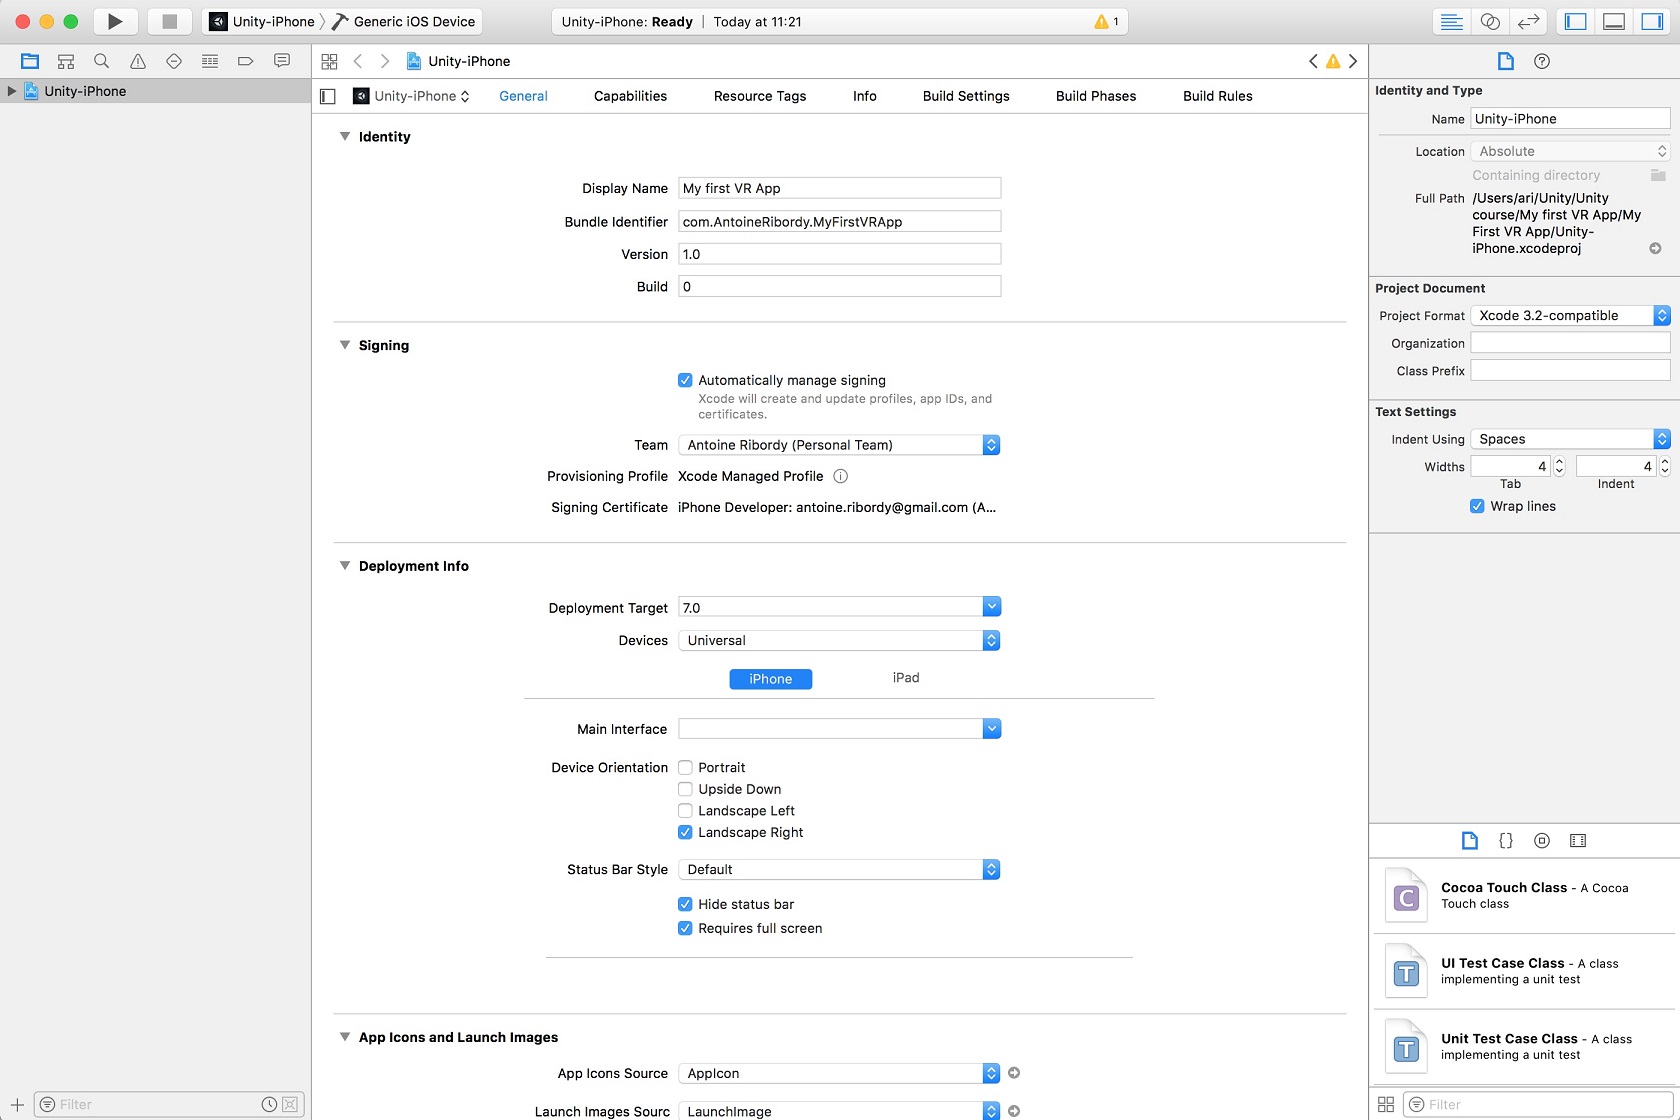
Task: Open the Symbol navigator icon
Action: coord(66,61)
